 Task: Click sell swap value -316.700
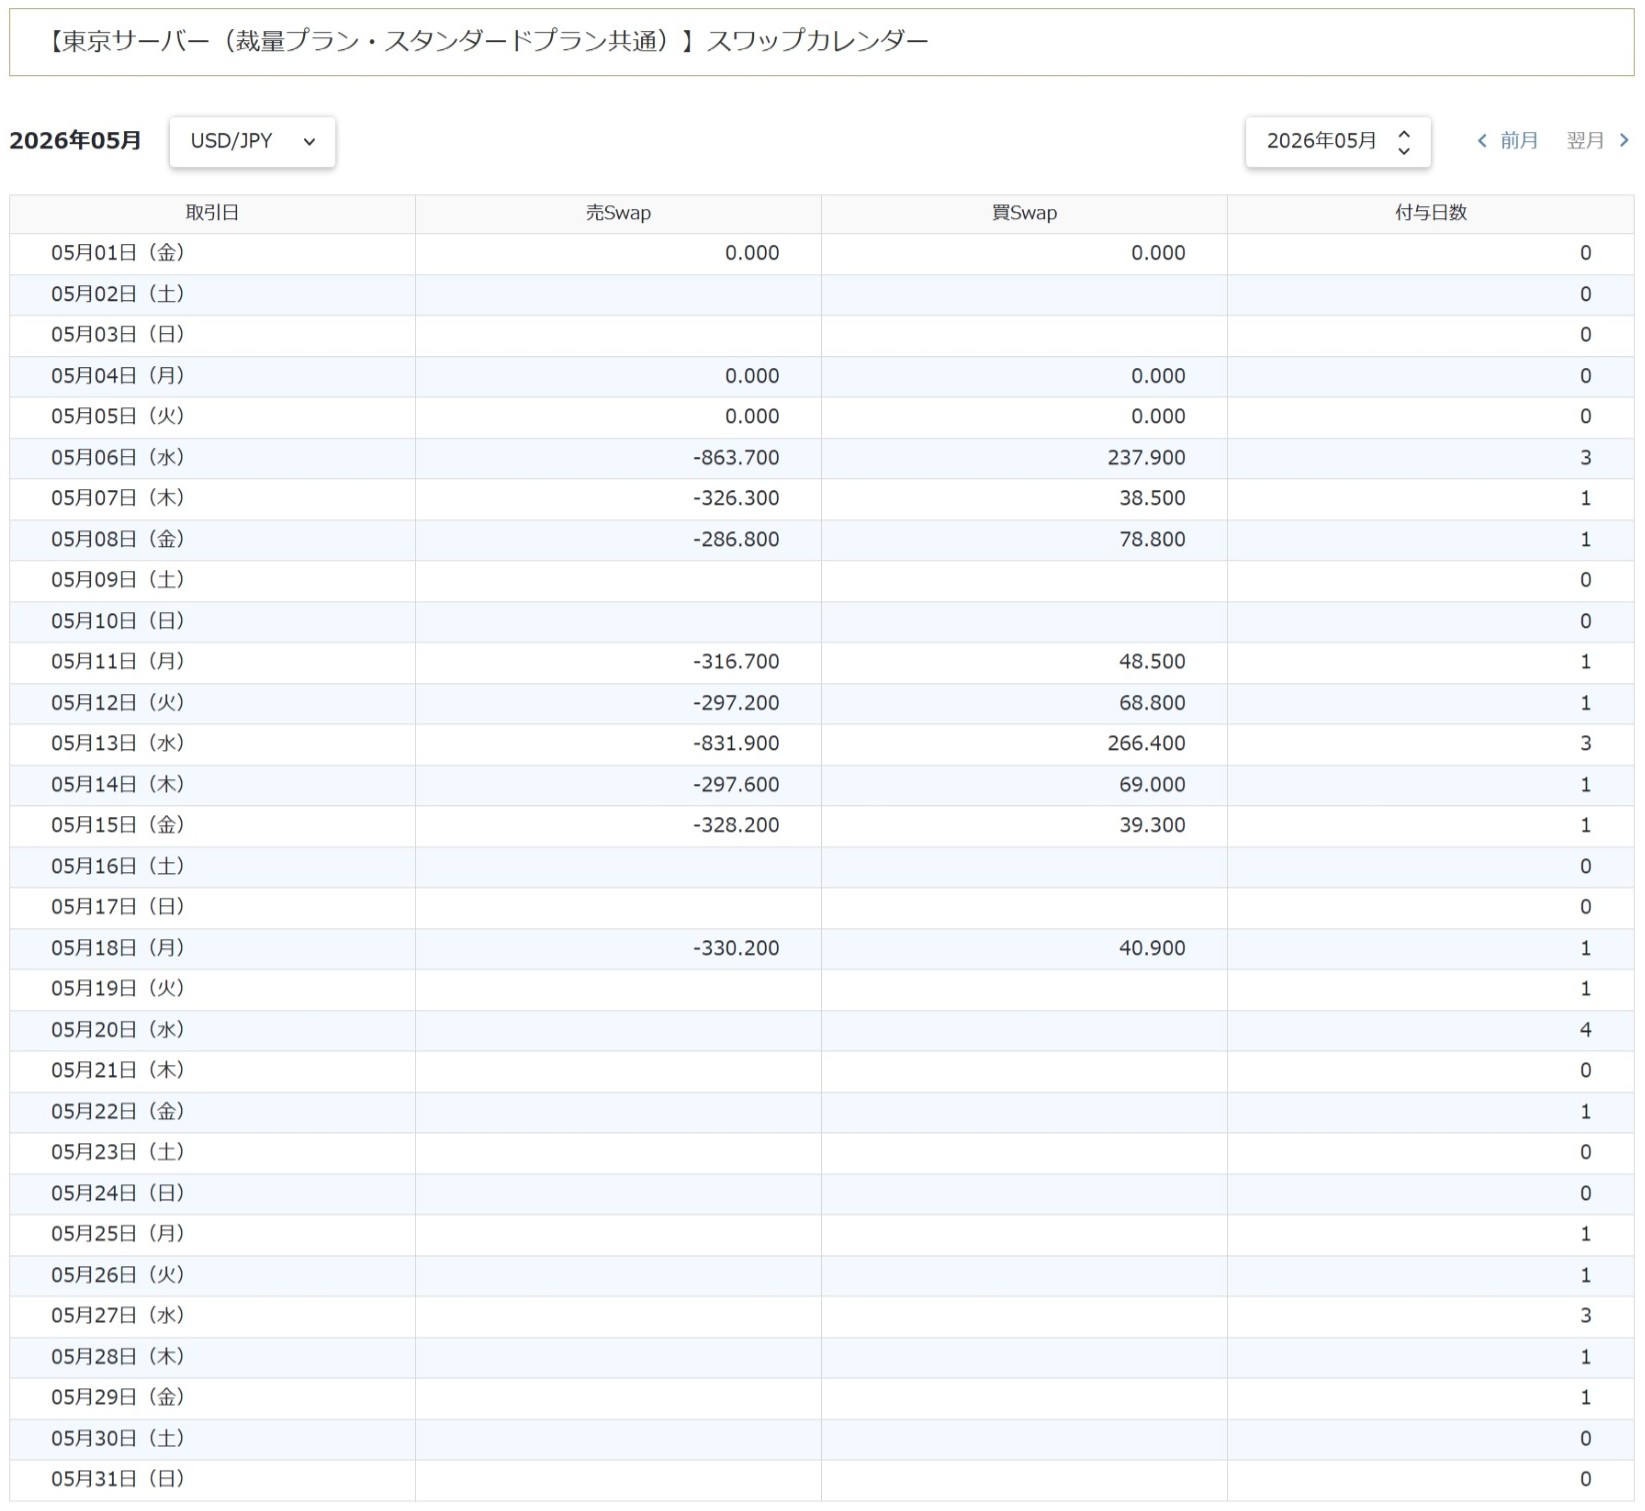pyautogui.click(x=736, y=662)
